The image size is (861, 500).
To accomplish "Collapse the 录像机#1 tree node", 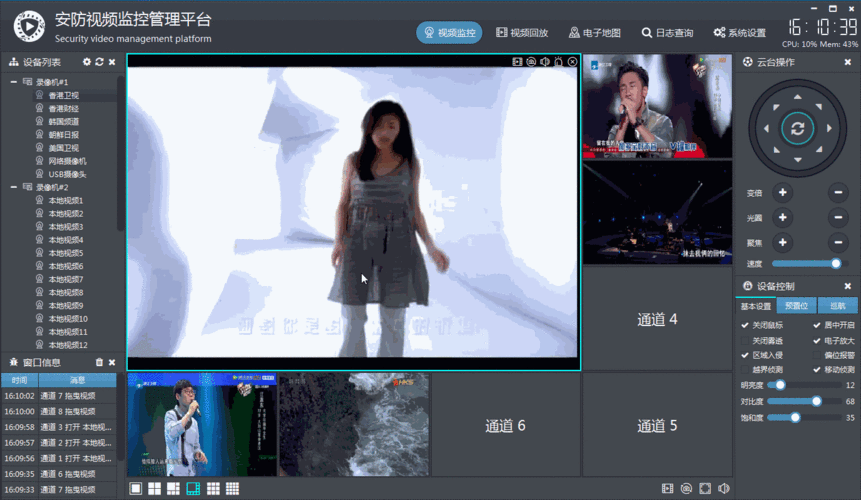I will [13, 82].
